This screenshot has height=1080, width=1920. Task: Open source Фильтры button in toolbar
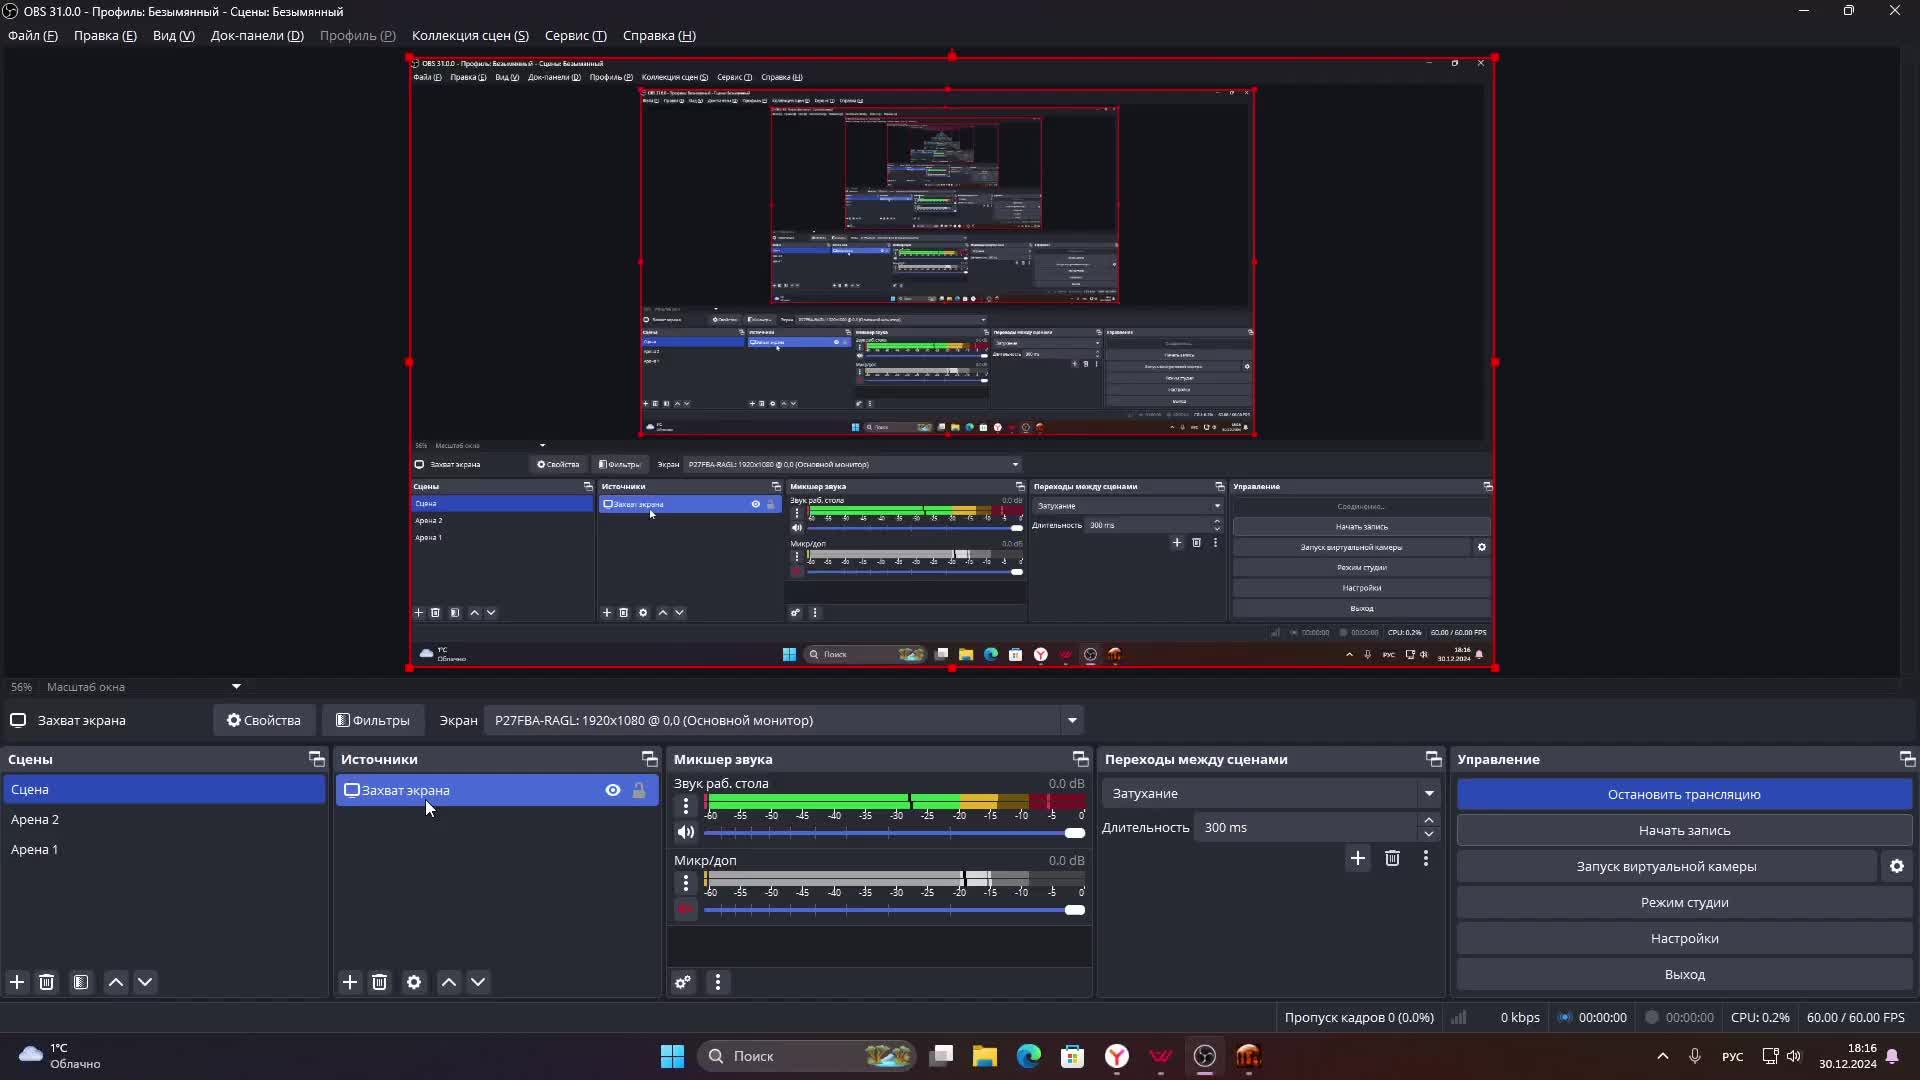coord(373,720)
